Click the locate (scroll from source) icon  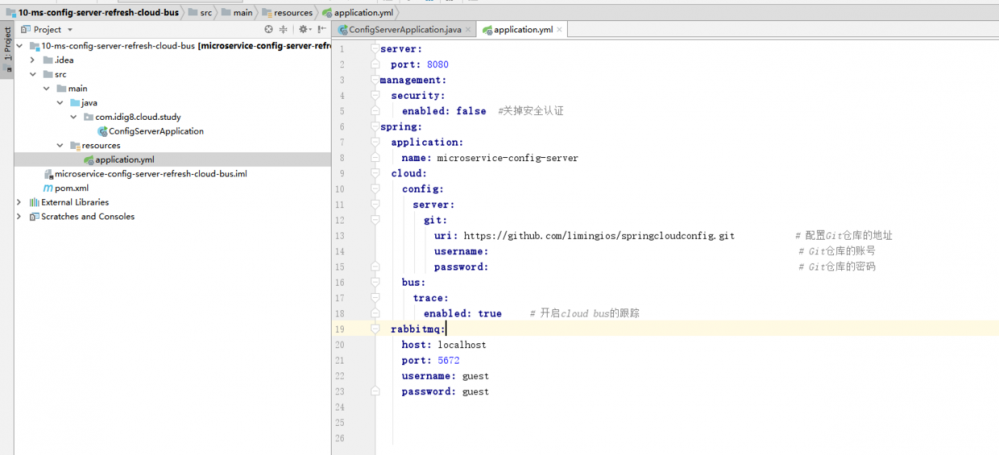268,30
